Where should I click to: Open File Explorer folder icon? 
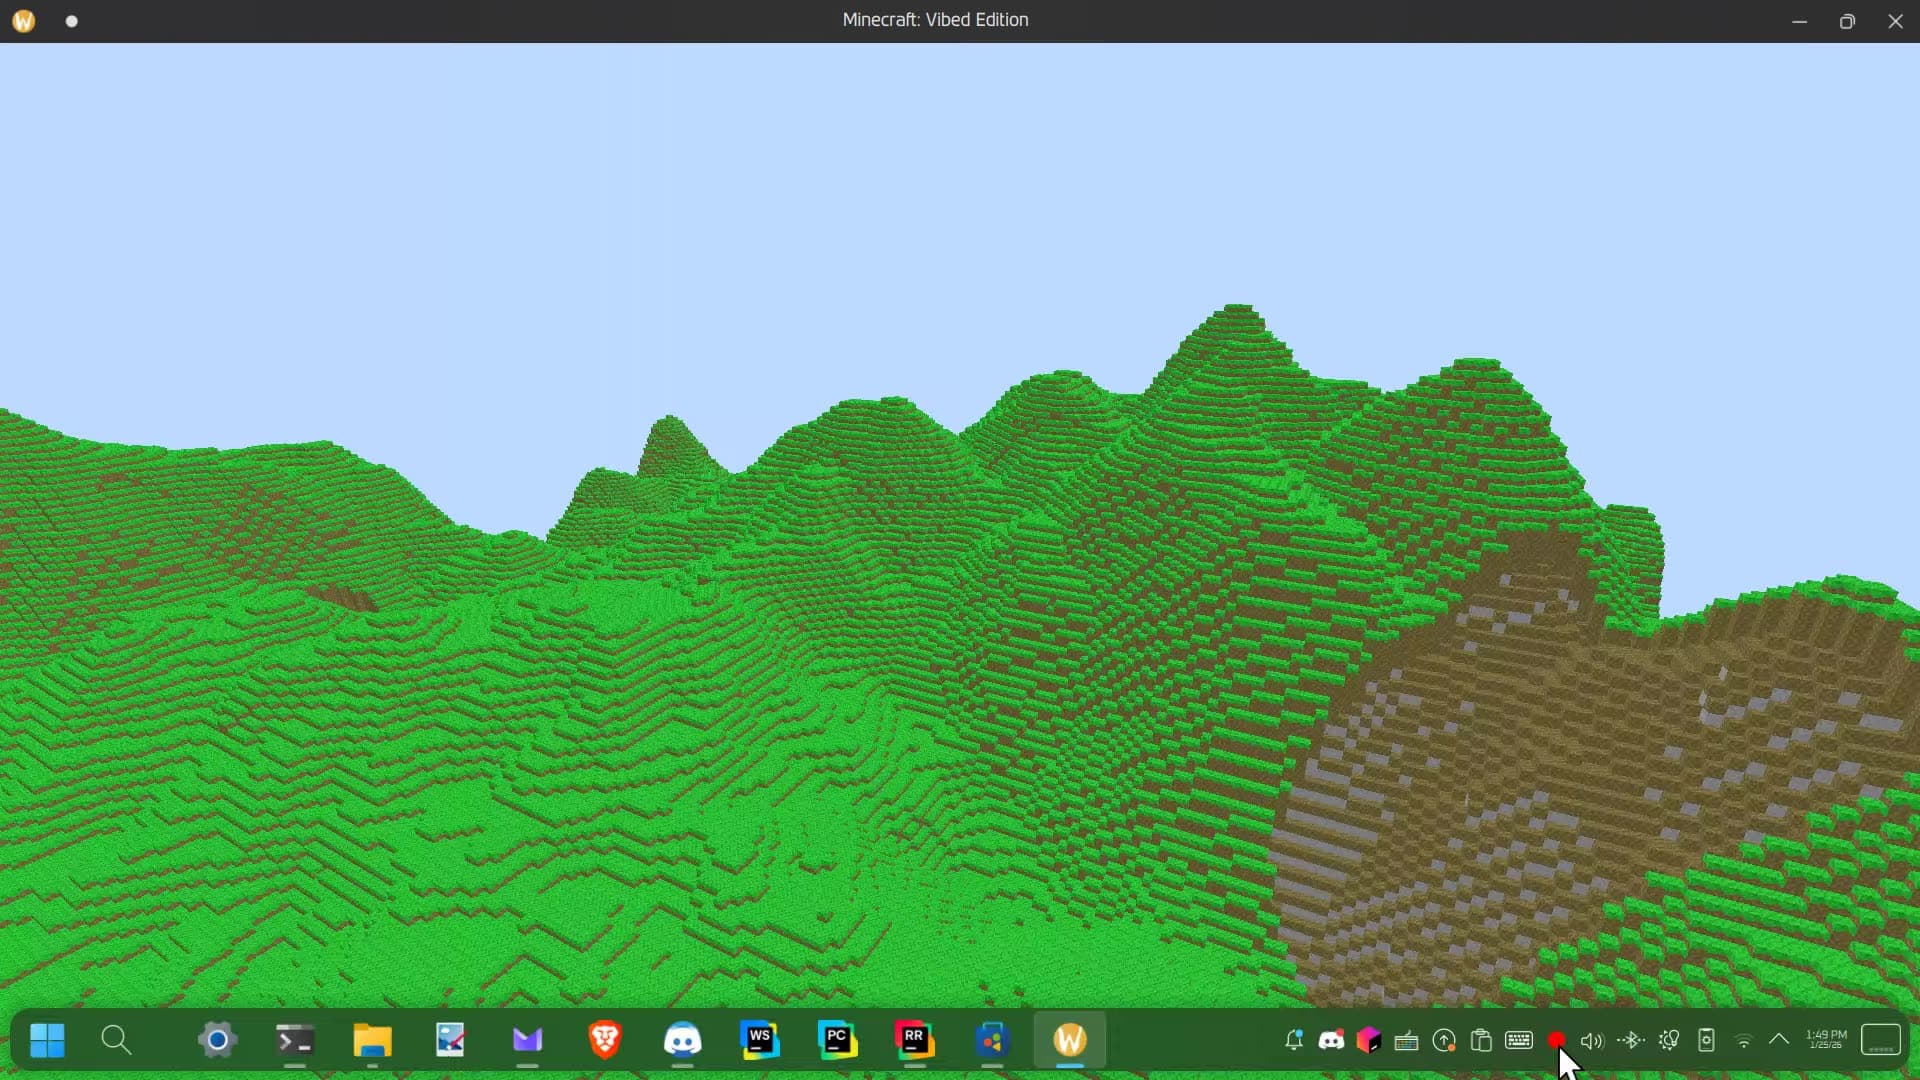point(372,1040)
